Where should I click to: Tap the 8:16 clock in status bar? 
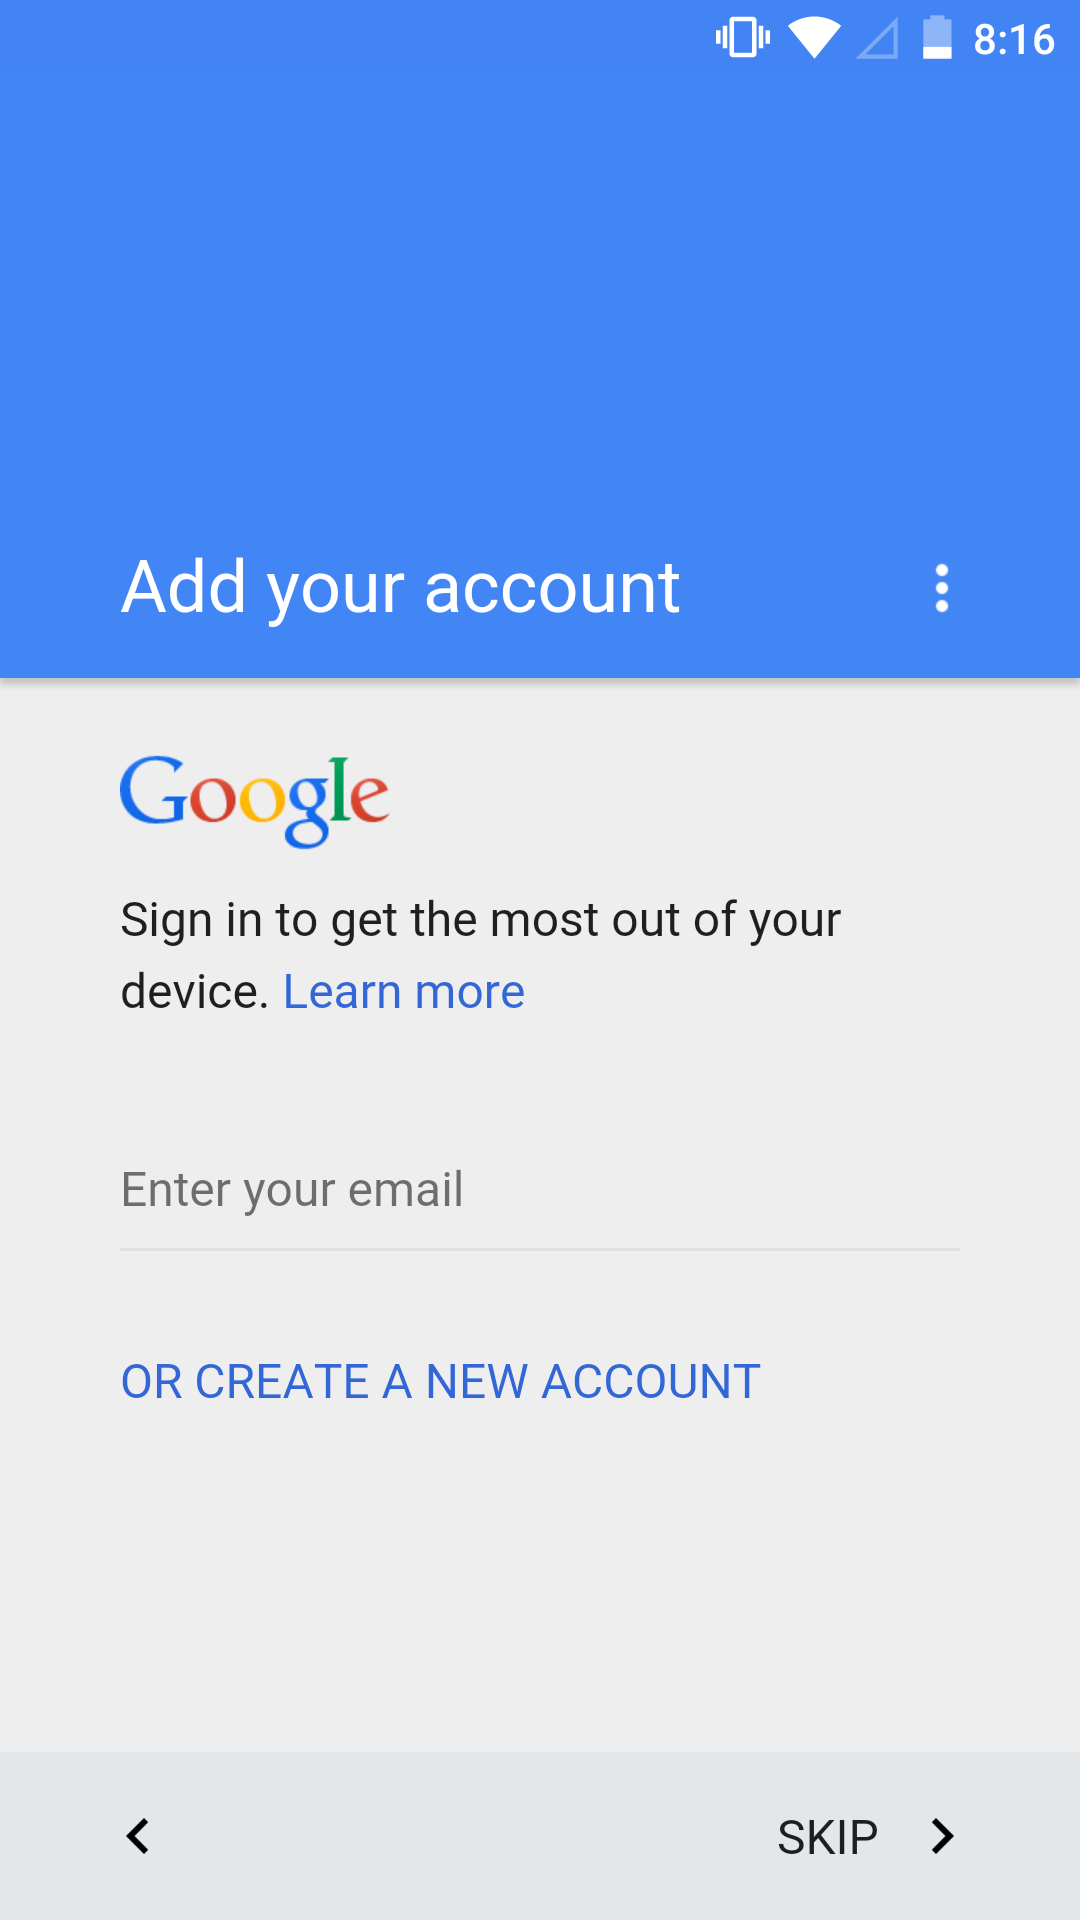pos(1014,40)
